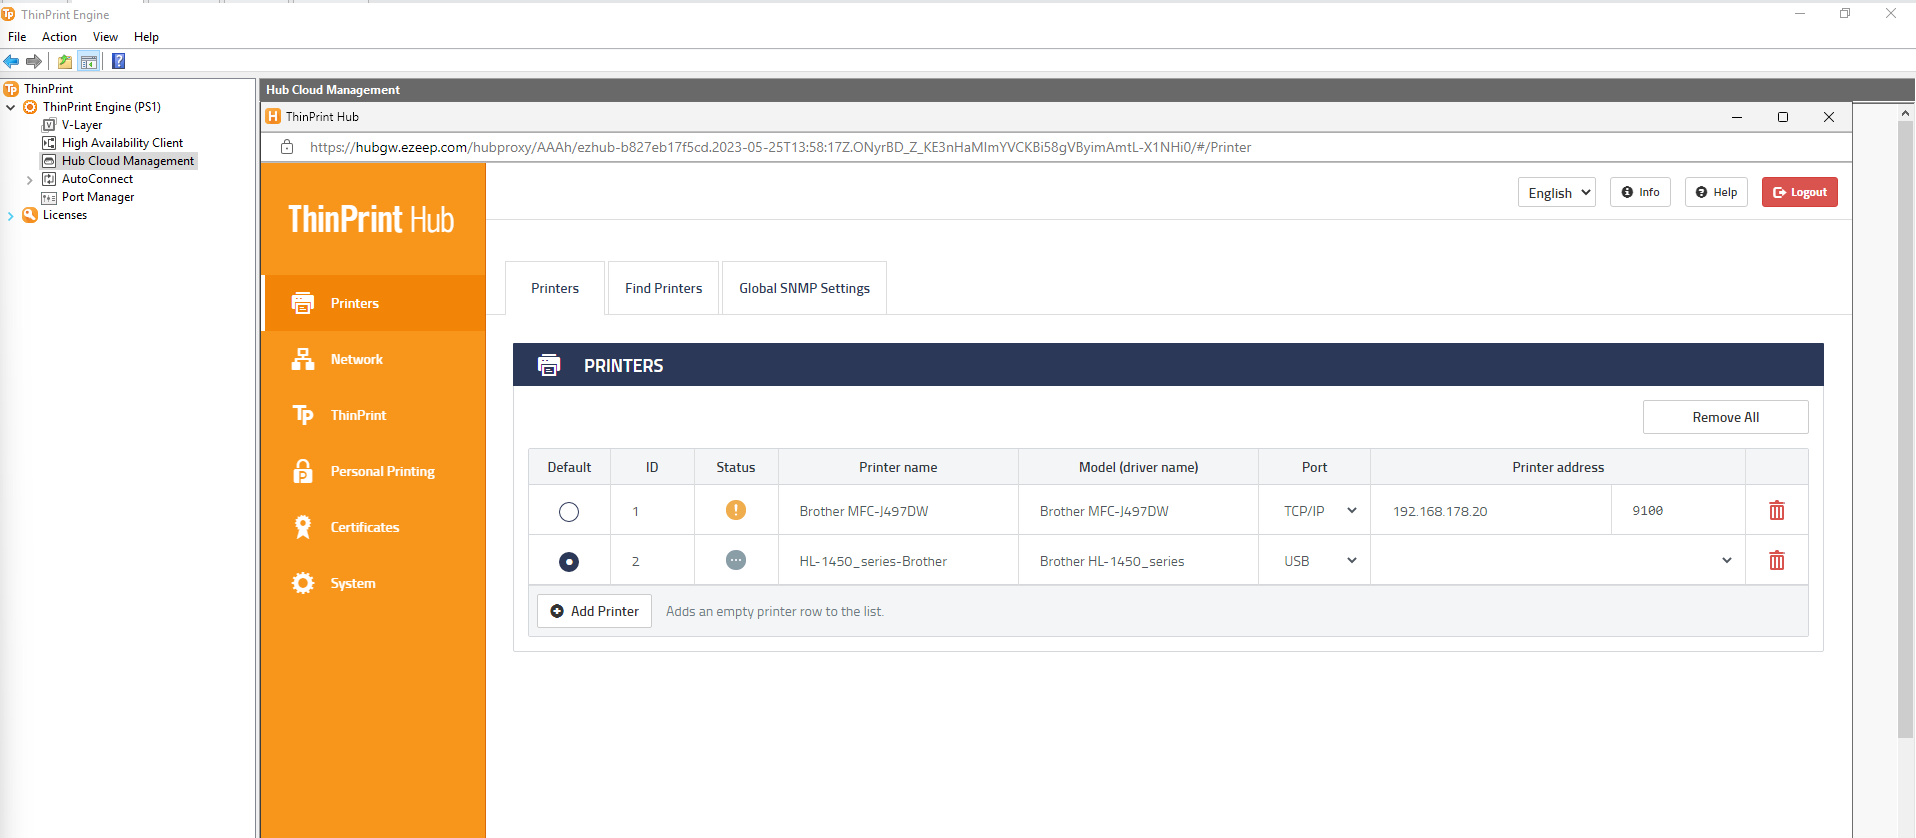Image resolution: width=1916 pixels, height=838 pixels.
Task: Switch to the Global SNMP Settings tab
Action: pyautogui.click(x=805, y=288)
